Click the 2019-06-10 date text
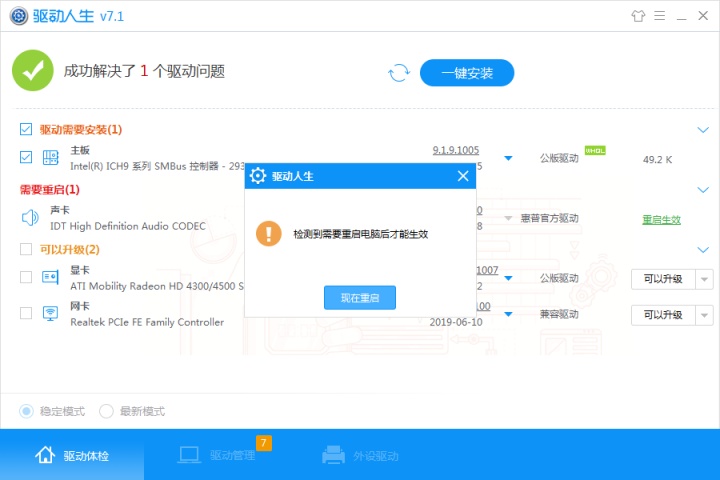720x480 pixels. tap(456, 322)
